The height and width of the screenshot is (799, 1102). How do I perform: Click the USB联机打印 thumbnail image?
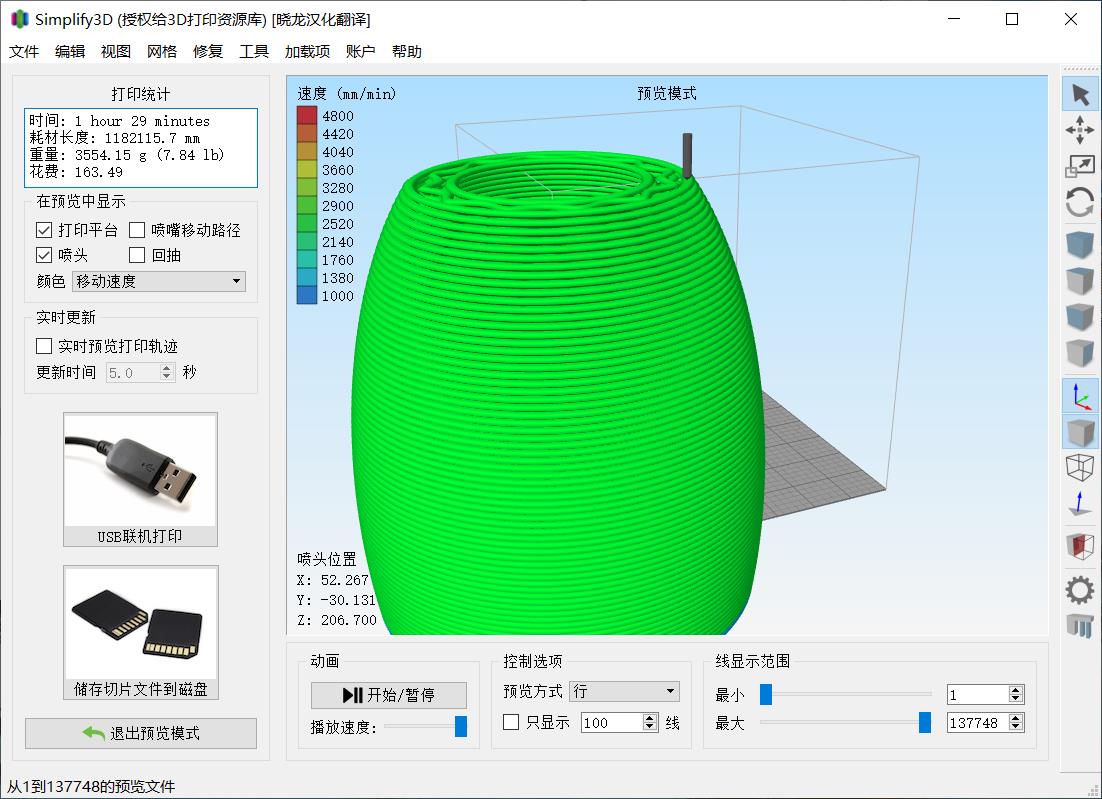click(140, 470)
